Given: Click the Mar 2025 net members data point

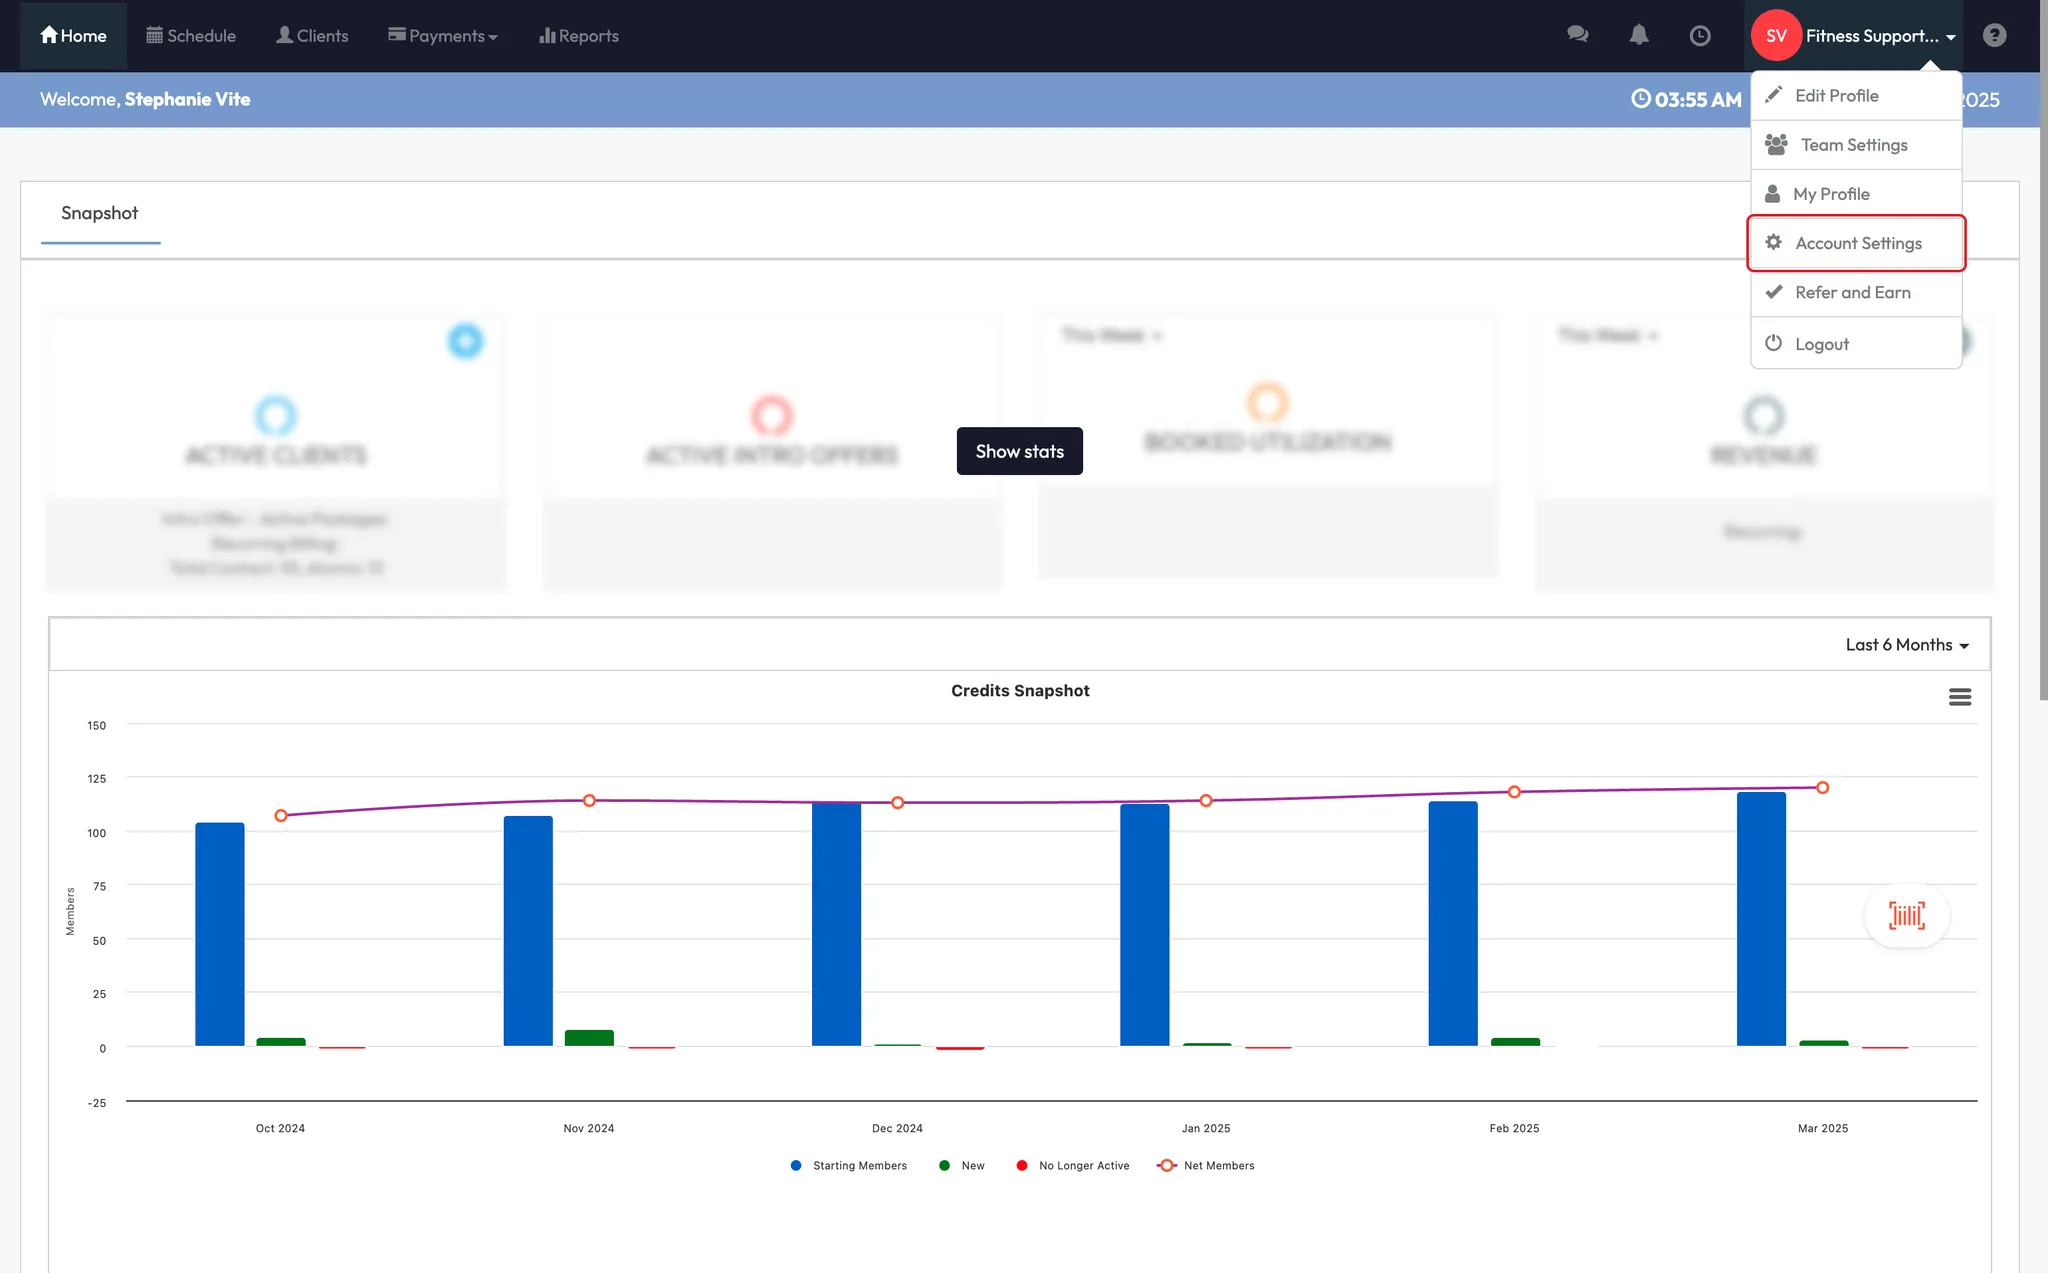Looking at the screenshot, I should [1822, 788].
